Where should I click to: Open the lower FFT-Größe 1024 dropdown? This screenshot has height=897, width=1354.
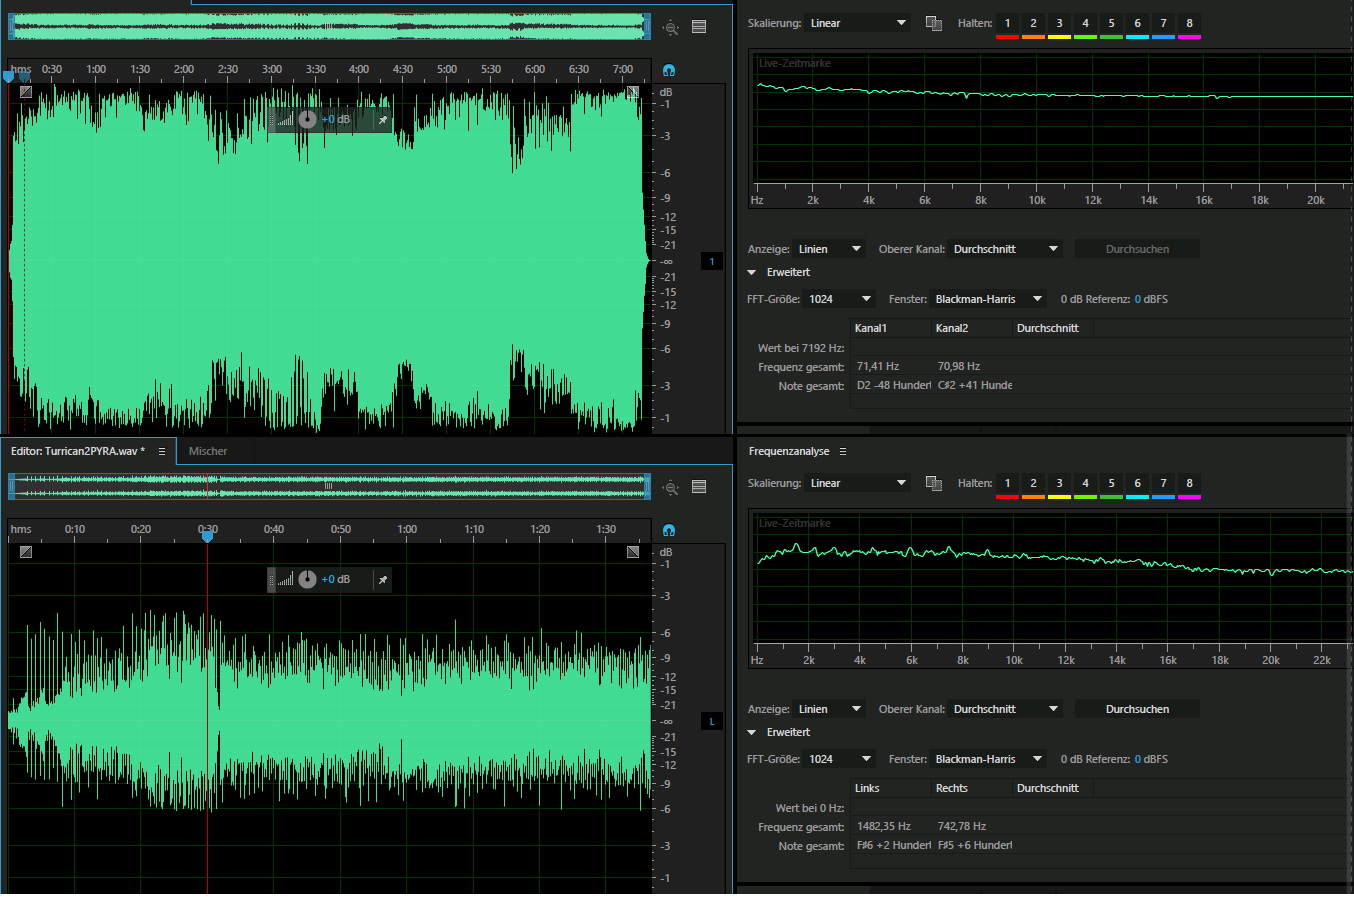840,759
